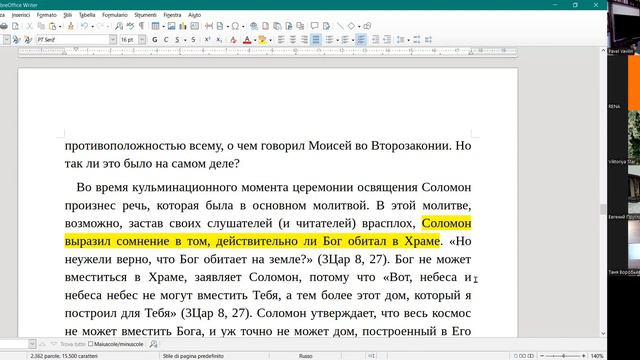
Task: Click the Insert Comment icon
Action: [x=314, y=26]
